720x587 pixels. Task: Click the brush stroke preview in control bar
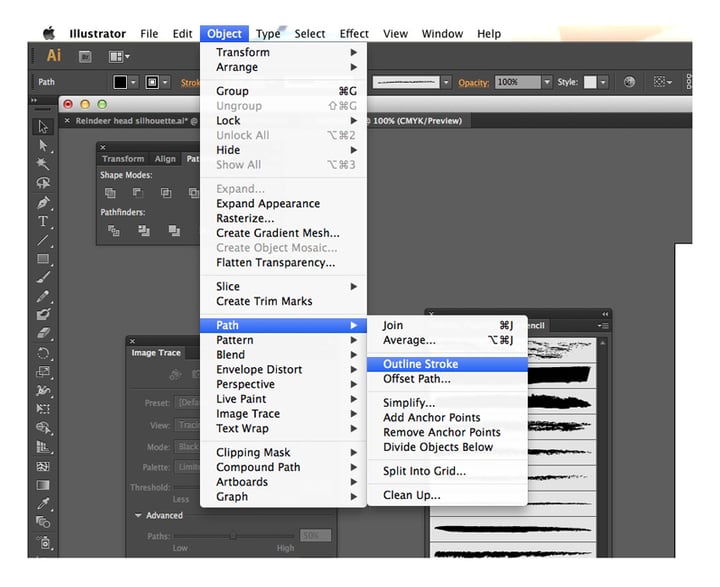pos(406,82)
